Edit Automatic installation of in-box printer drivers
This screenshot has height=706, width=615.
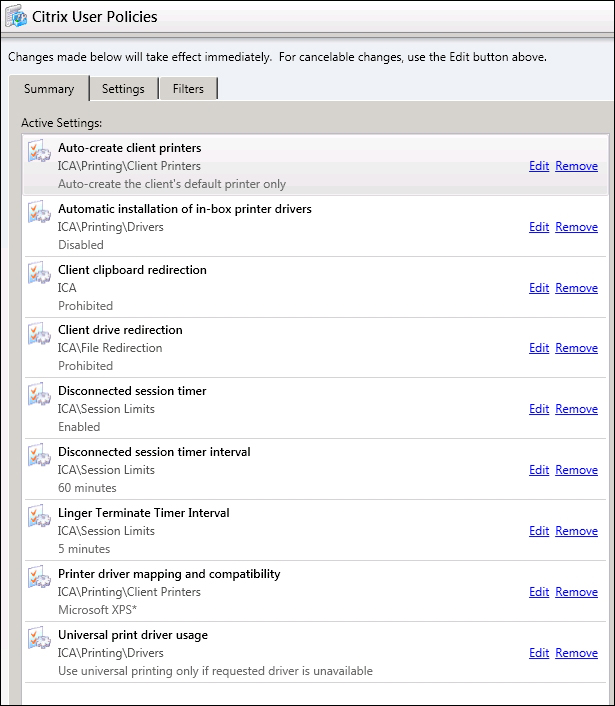point(539,227)
